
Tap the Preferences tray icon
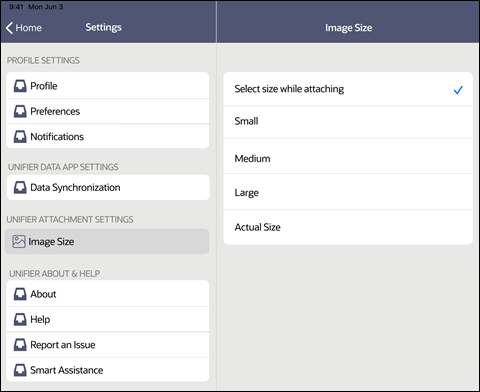[20, 111]
